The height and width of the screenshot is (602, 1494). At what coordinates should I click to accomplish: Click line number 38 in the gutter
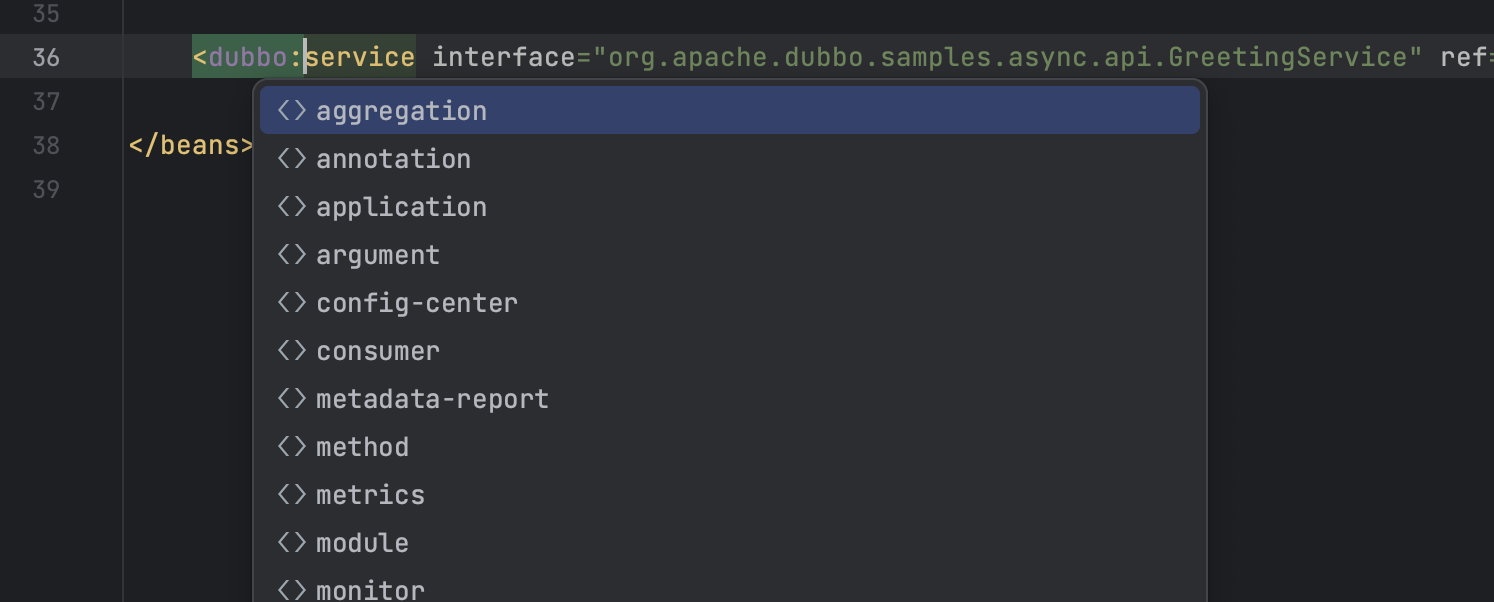pyautogui.click(x=46, y=146)
